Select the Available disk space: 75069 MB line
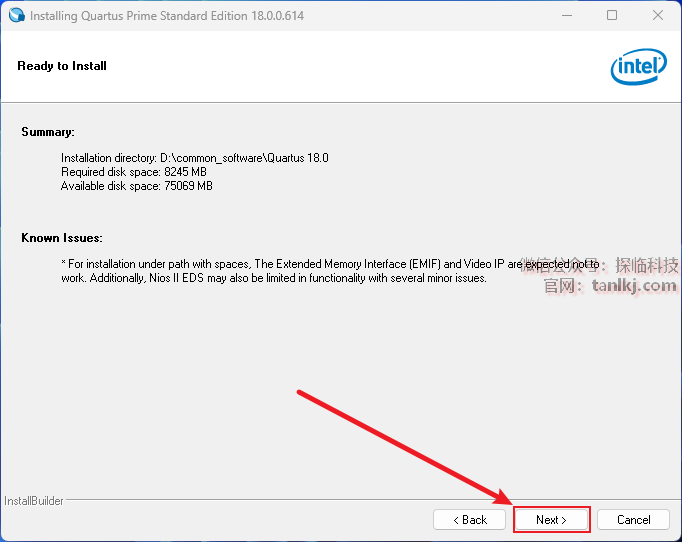This screenshot has height=542, width=682. click(x=137, y=186)
